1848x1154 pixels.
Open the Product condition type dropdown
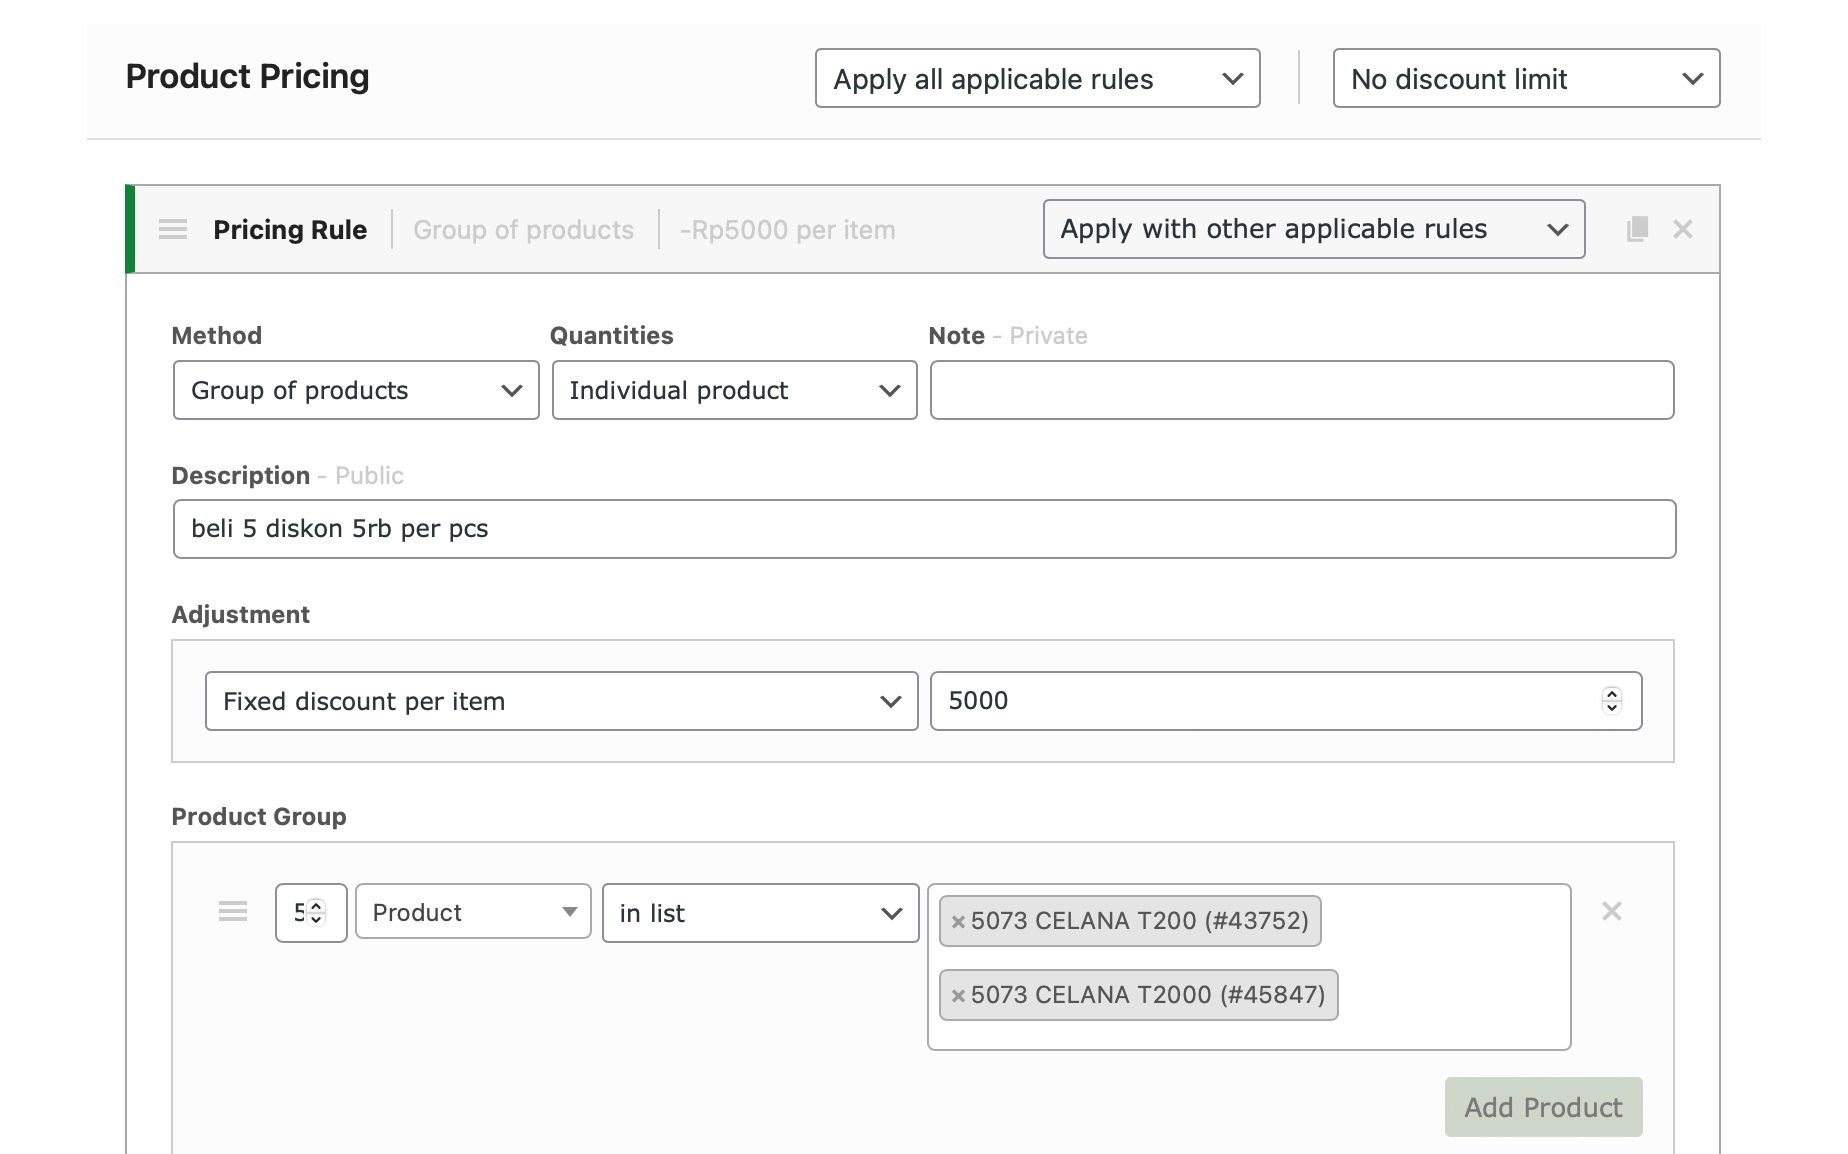(473, 912)
